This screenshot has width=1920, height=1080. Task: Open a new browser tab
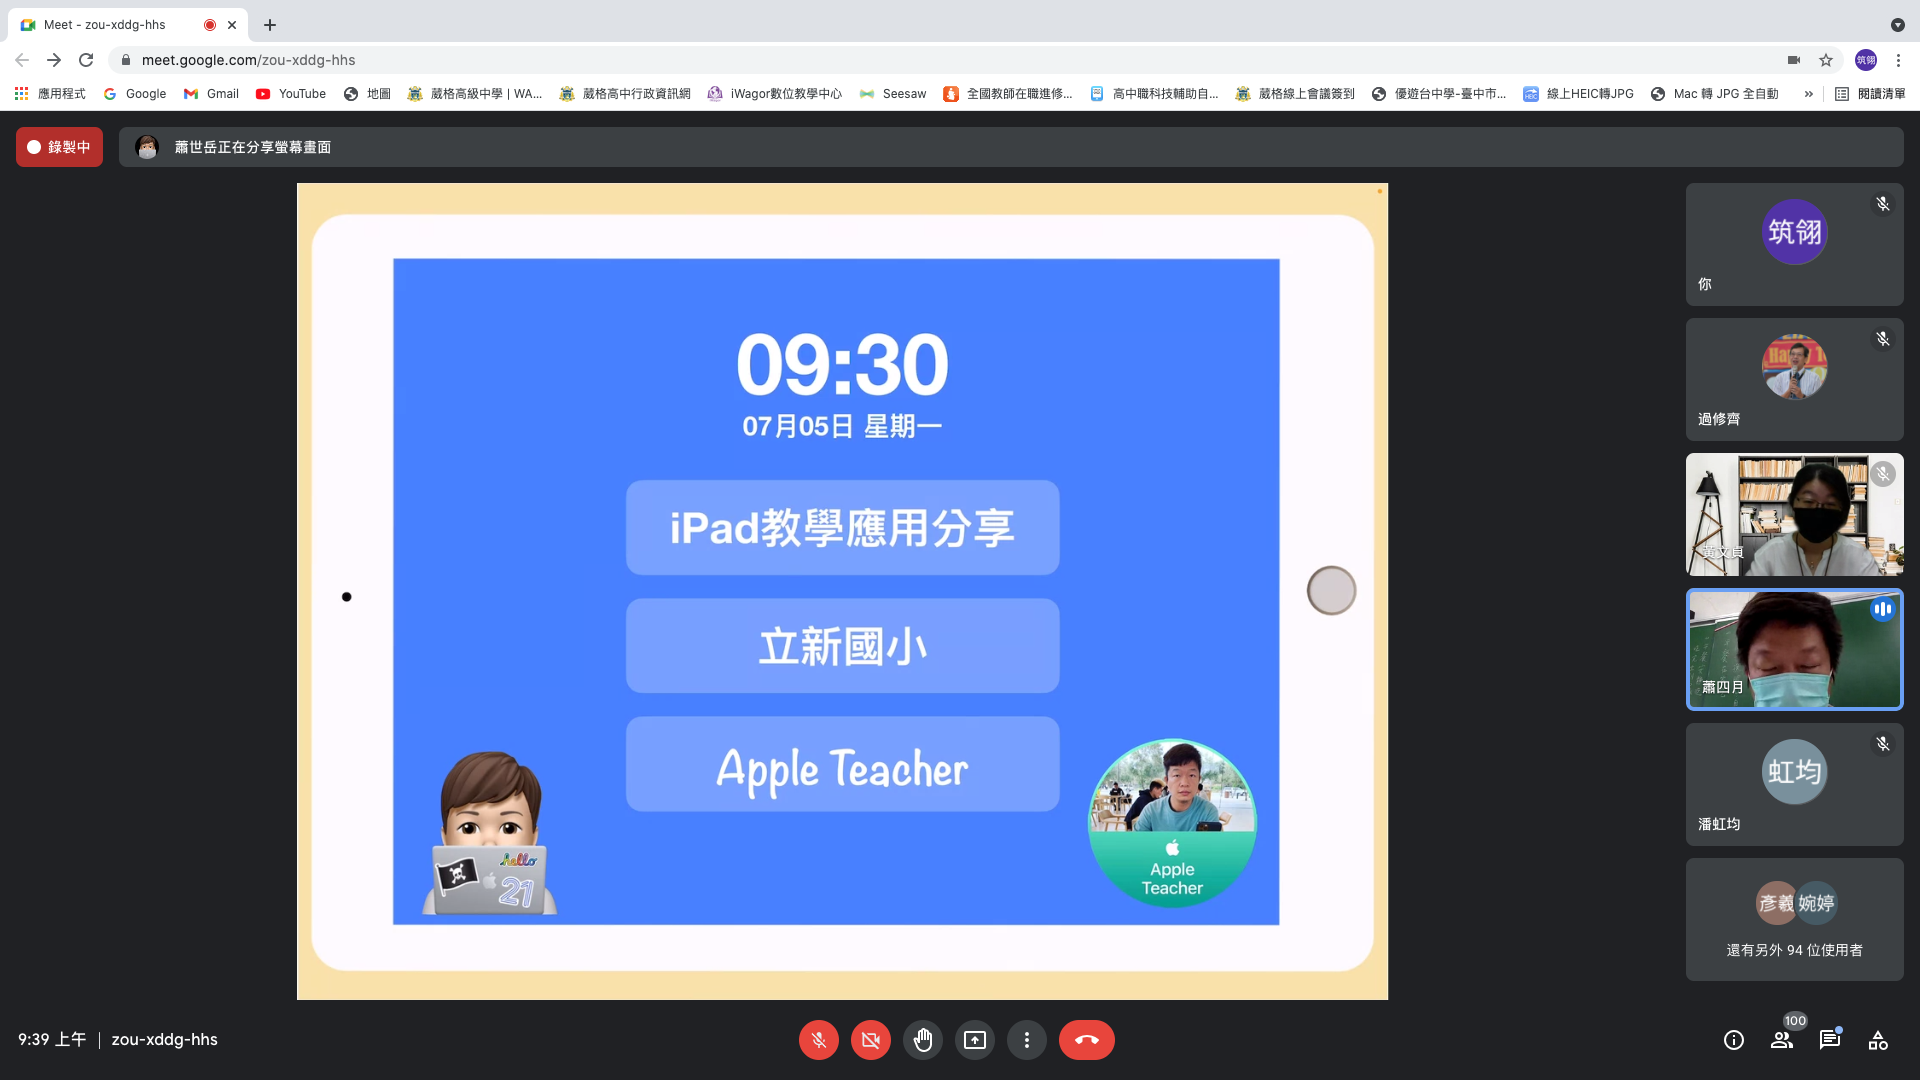270,25
